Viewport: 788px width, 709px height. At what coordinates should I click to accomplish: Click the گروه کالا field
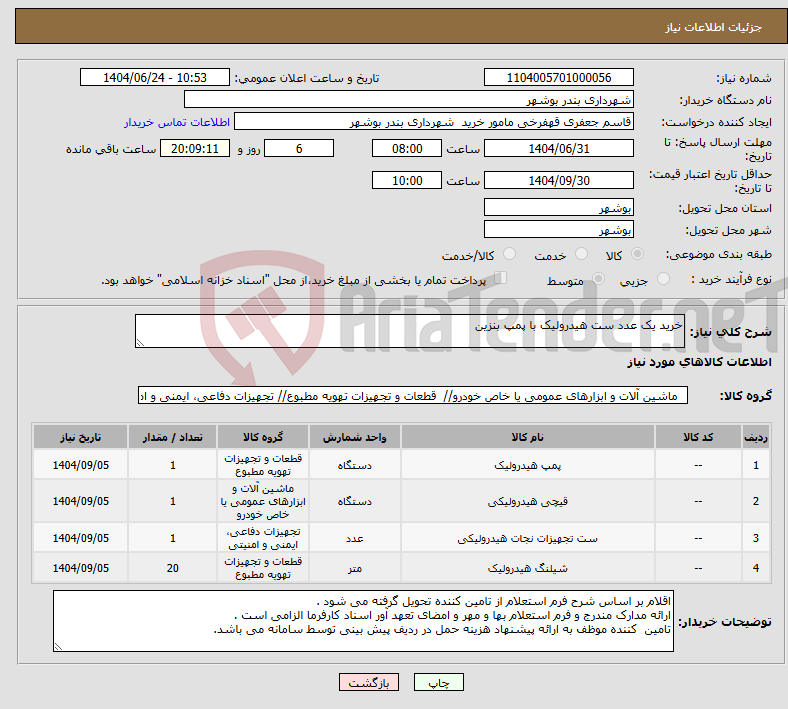(x=413, y=395)
